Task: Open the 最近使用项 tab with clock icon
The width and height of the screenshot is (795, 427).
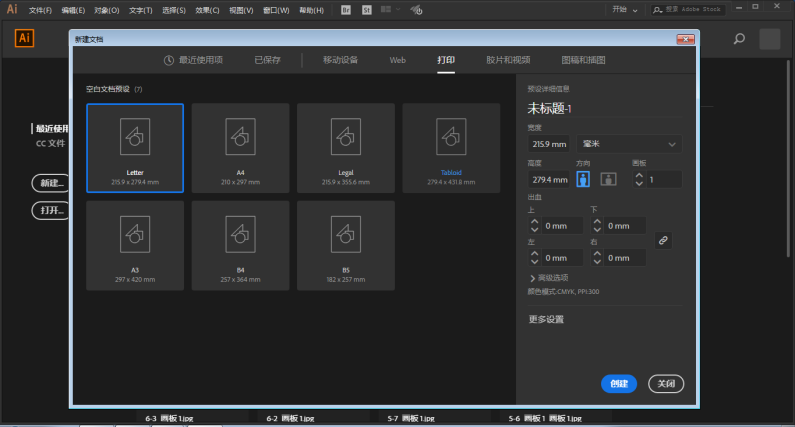Action: [193, 60]
